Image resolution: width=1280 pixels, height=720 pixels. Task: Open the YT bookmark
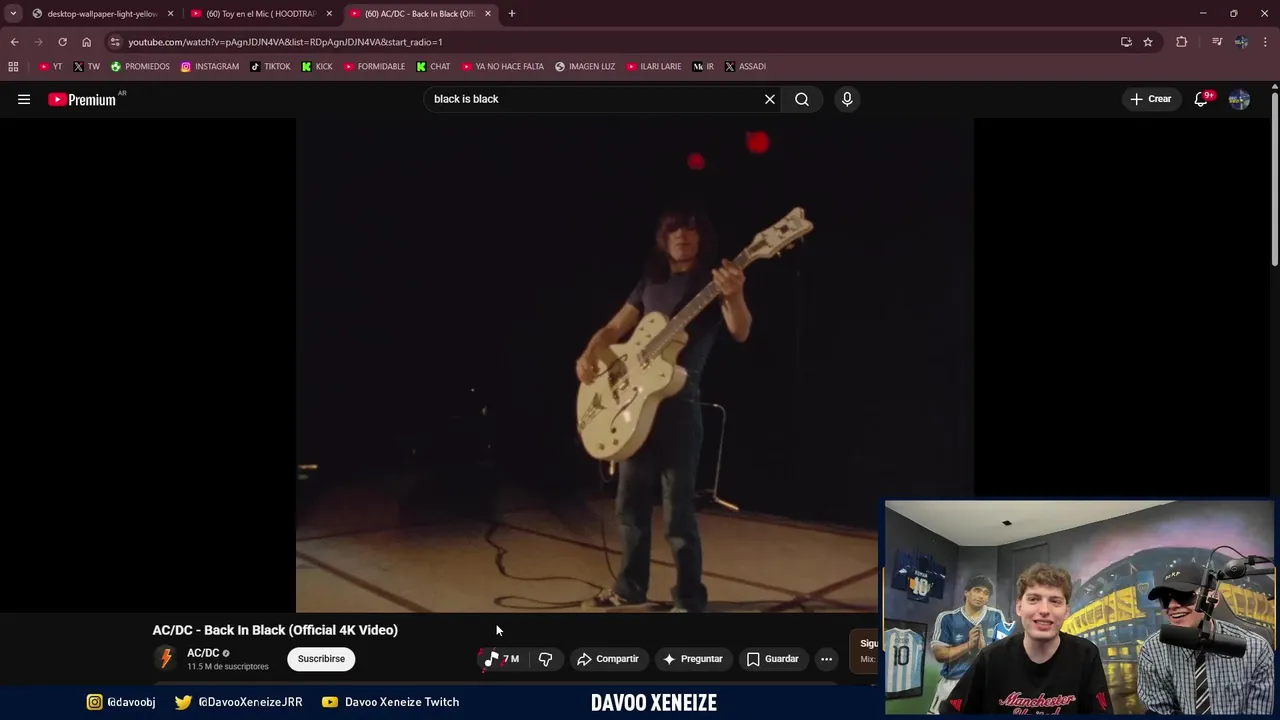[x=50, y=67]
